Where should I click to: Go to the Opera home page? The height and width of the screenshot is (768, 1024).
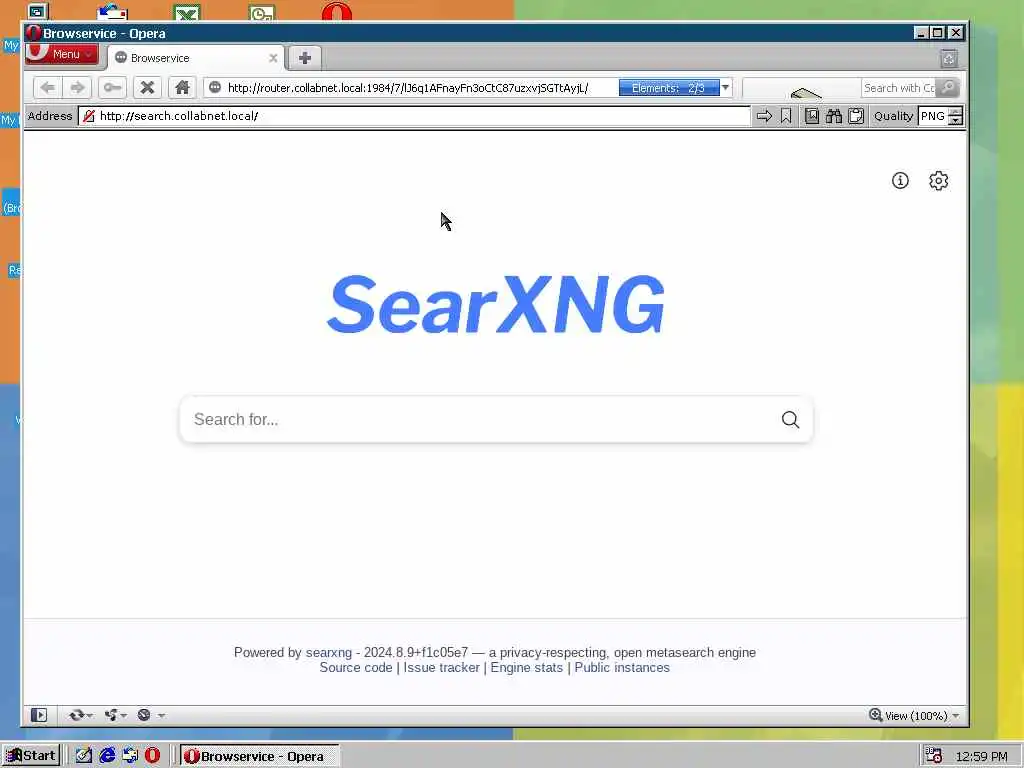(182, 88)
